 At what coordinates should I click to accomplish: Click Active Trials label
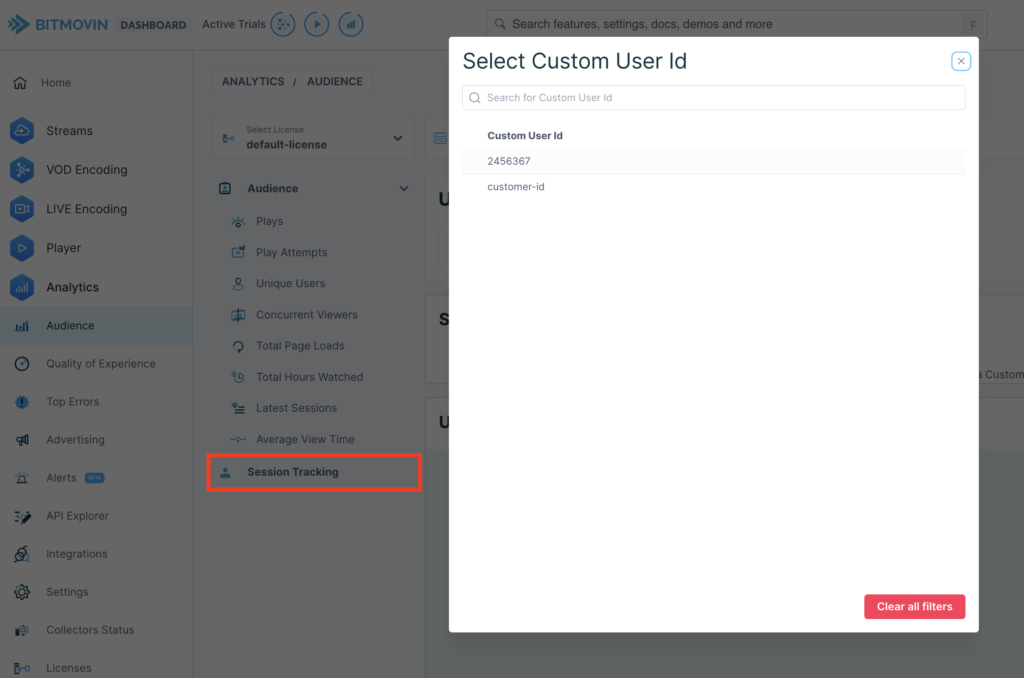coord(234,24)
